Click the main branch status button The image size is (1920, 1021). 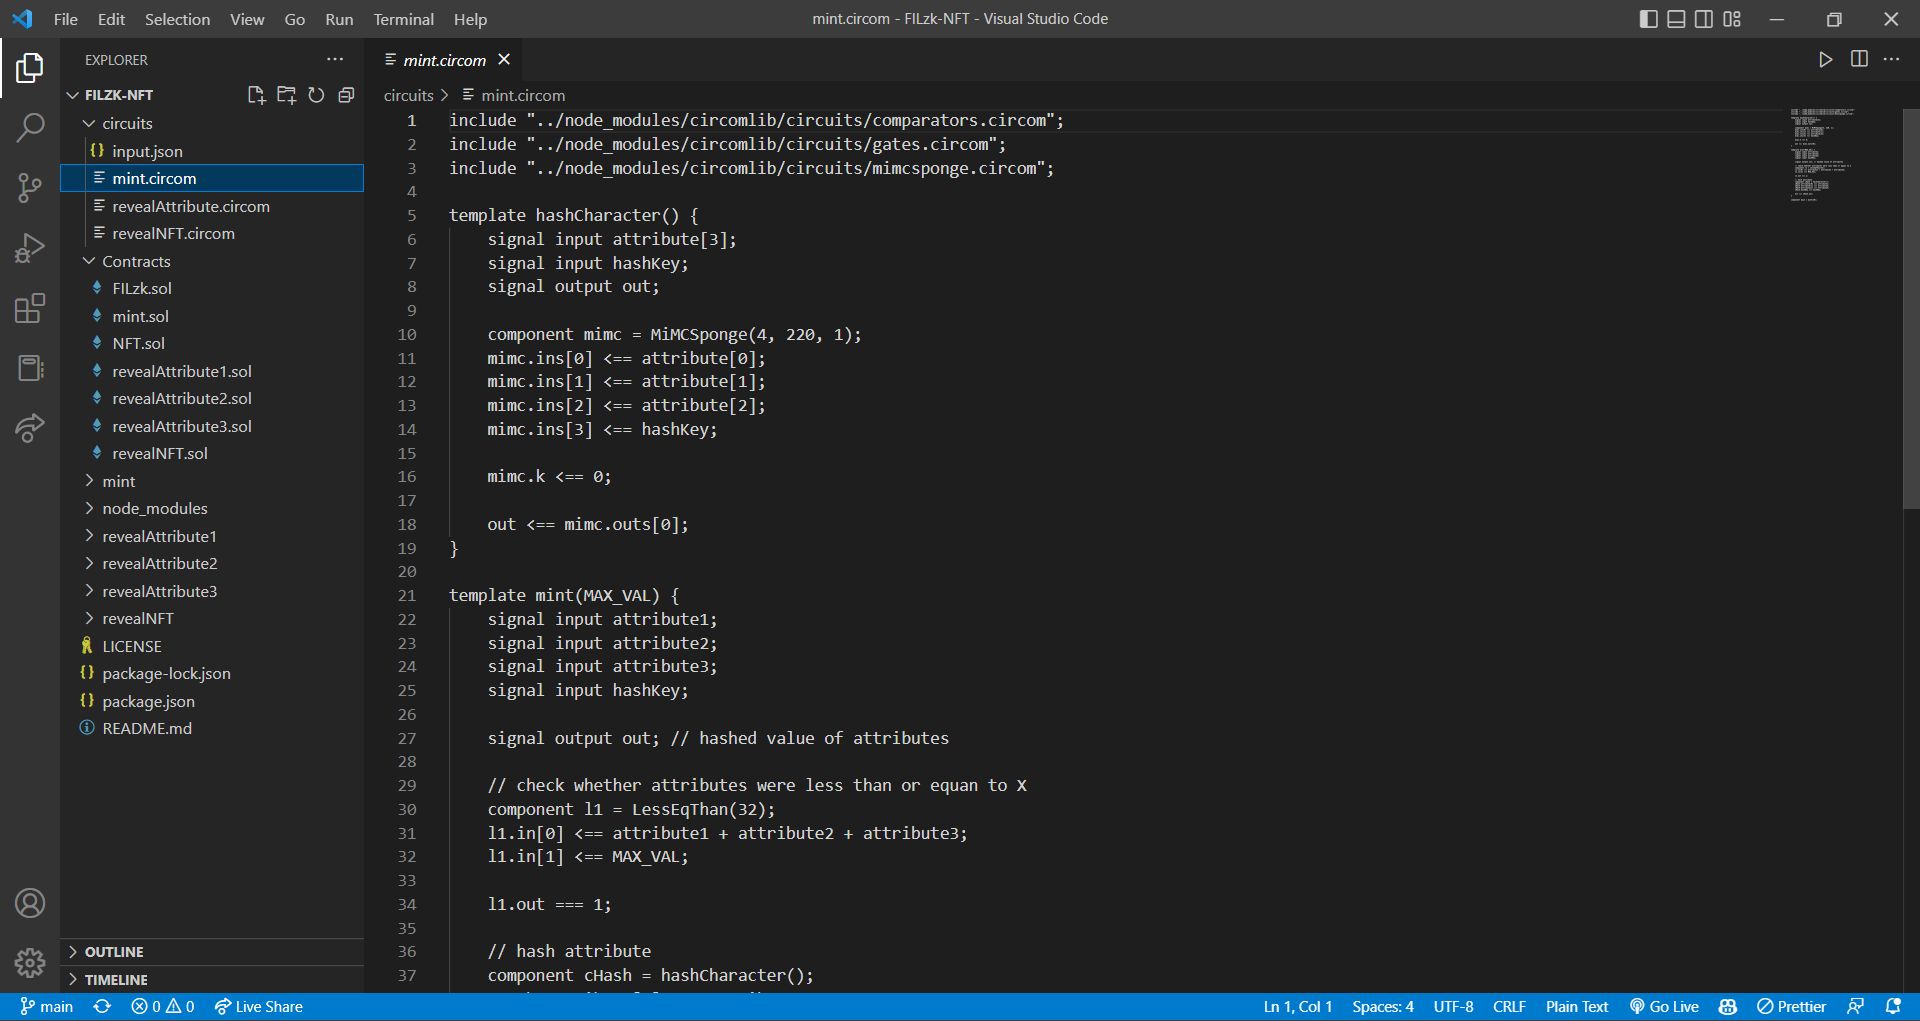click(x=47, y=1007)
